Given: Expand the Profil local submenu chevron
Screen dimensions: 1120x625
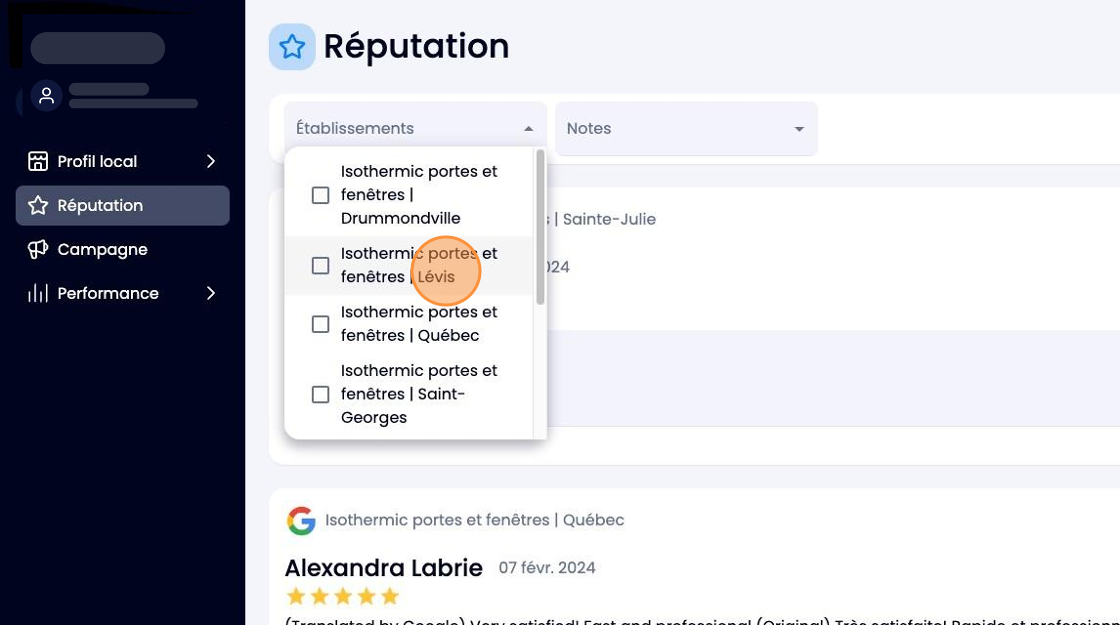Looking at the screenshot, I should pyautogui.click(x=211, y=161).
